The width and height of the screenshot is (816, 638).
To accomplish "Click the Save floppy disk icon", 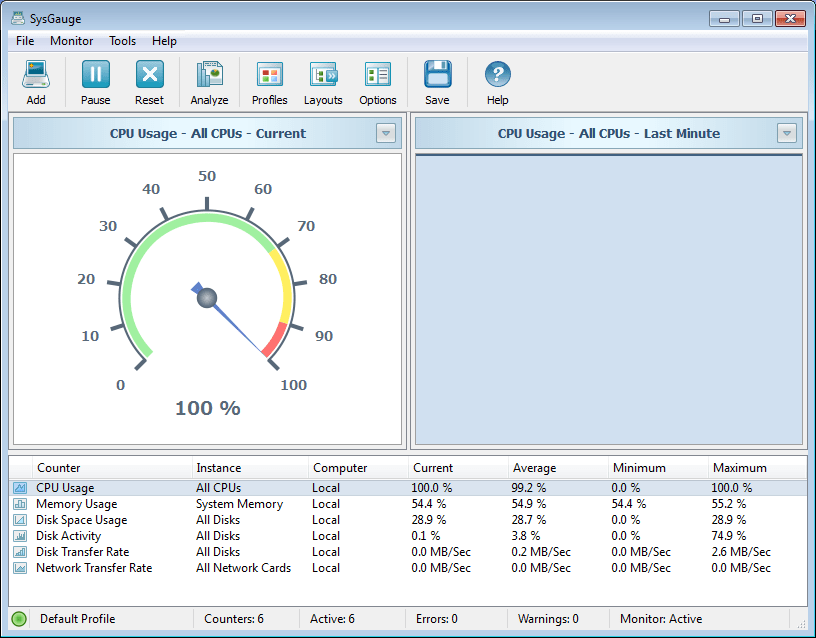I will coord(437,74).
